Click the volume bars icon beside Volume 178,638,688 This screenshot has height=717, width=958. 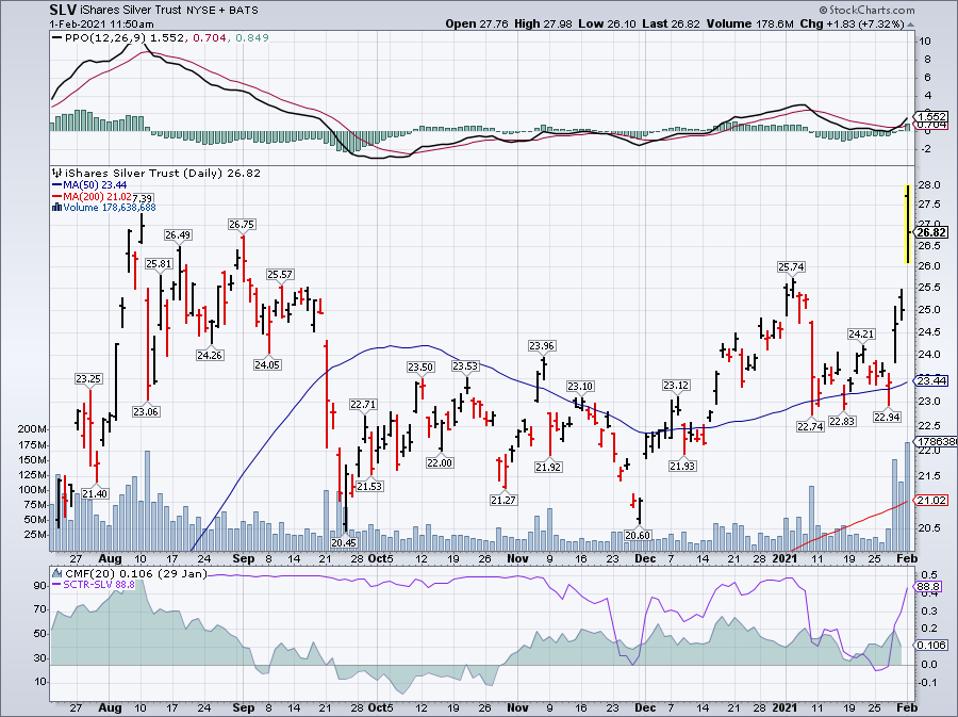click(57, 207)
